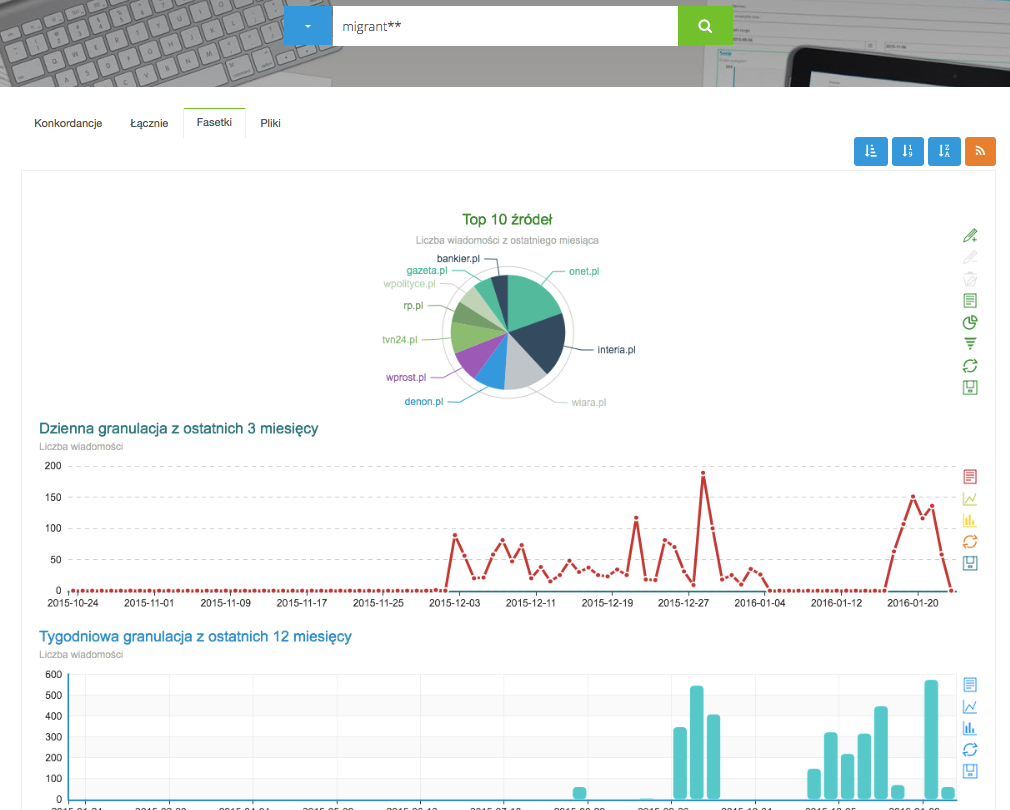
Task: Open the Łącznie tab
Action: click(149, 123)
